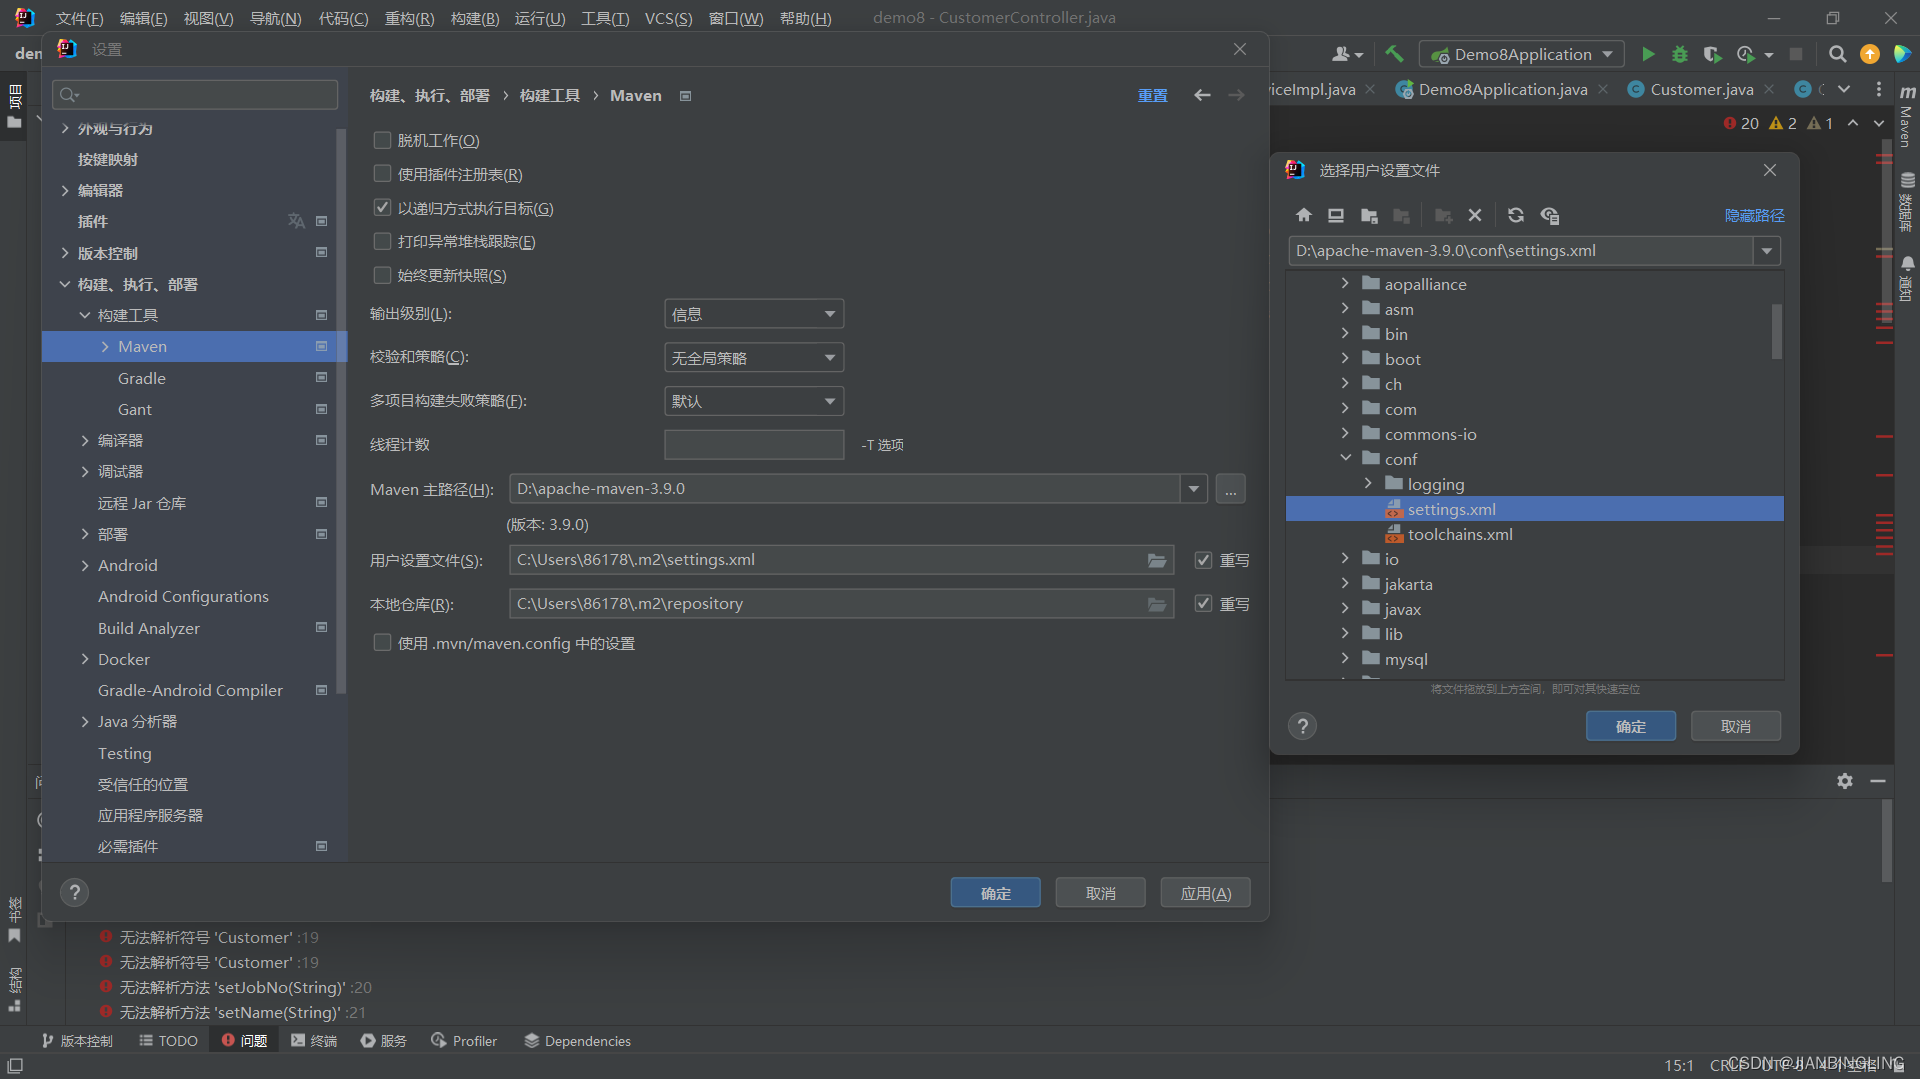Click delete X icon in file chooser toolbar
The image size is (1920, 1080).
(x=1475, y=215)
